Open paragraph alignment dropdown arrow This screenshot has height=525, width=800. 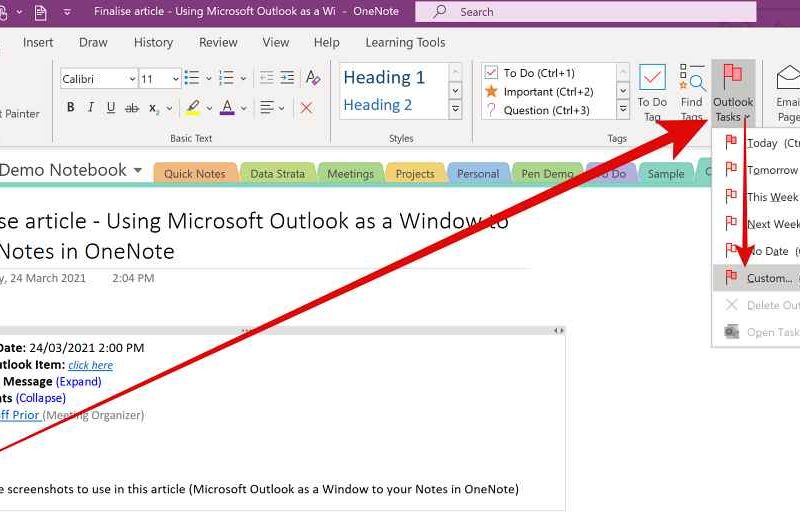point(281,108)
